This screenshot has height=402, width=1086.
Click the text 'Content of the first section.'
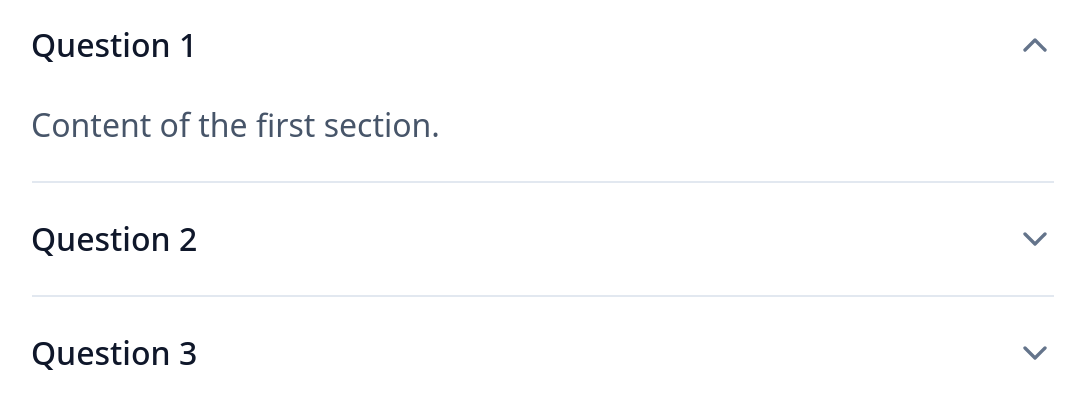click(x=235, y=126)
